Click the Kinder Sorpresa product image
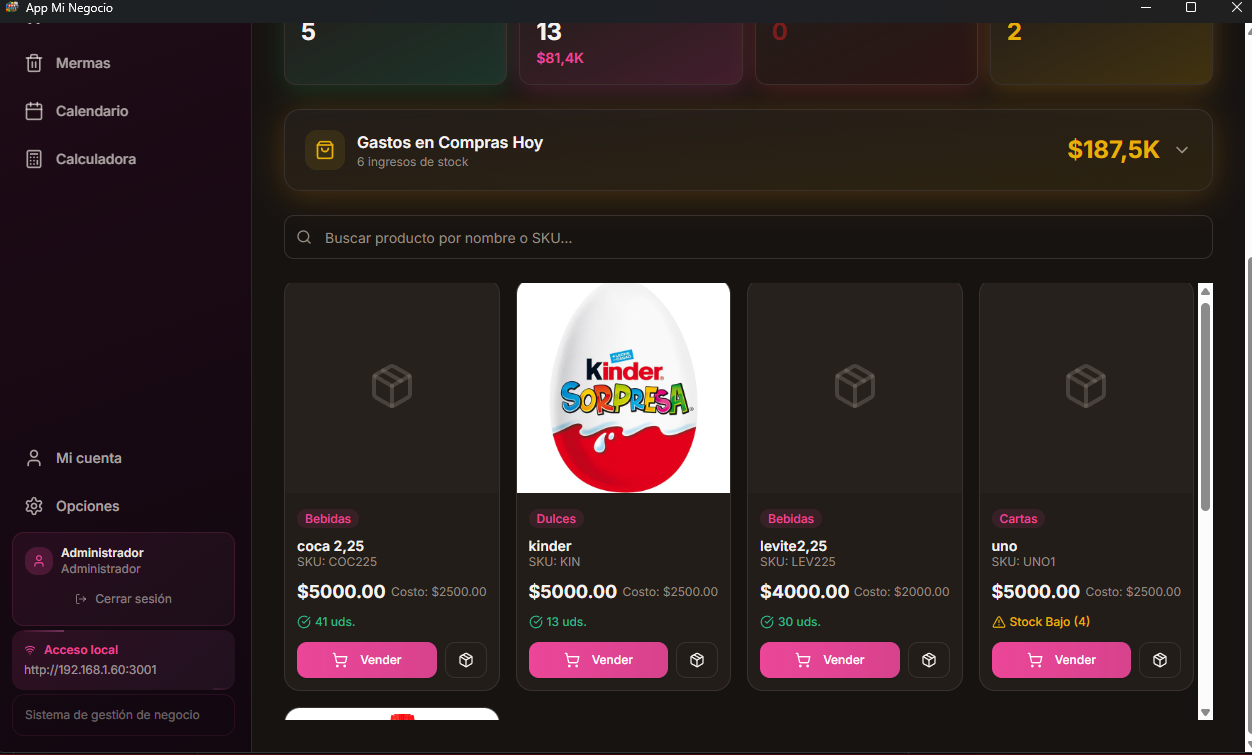 coord(623,388)
